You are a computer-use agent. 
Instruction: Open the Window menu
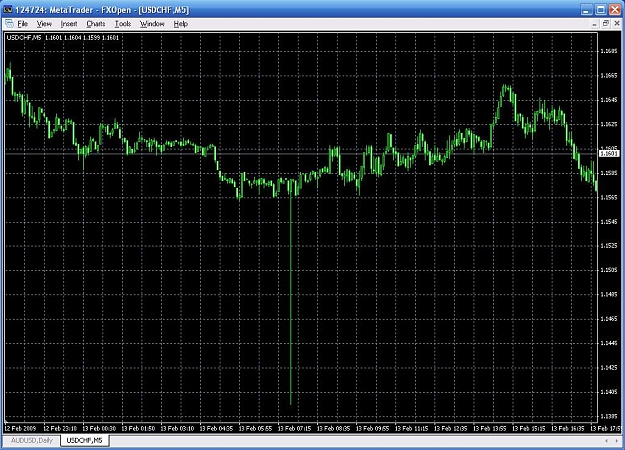(x=152, y=24)
